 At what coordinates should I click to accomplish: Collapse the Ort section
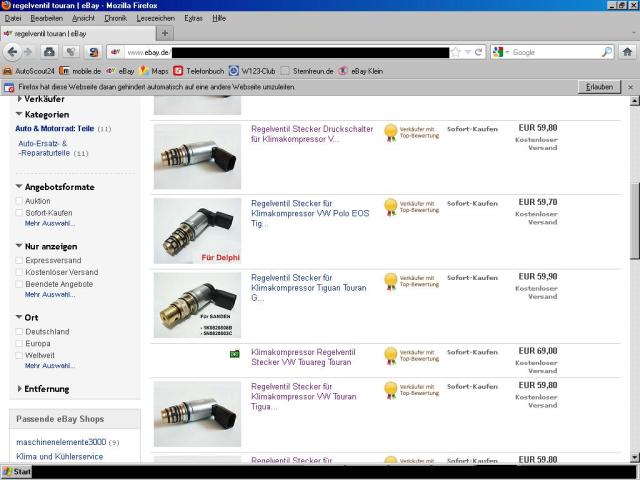pyautogui.click(x=19, y=317)
